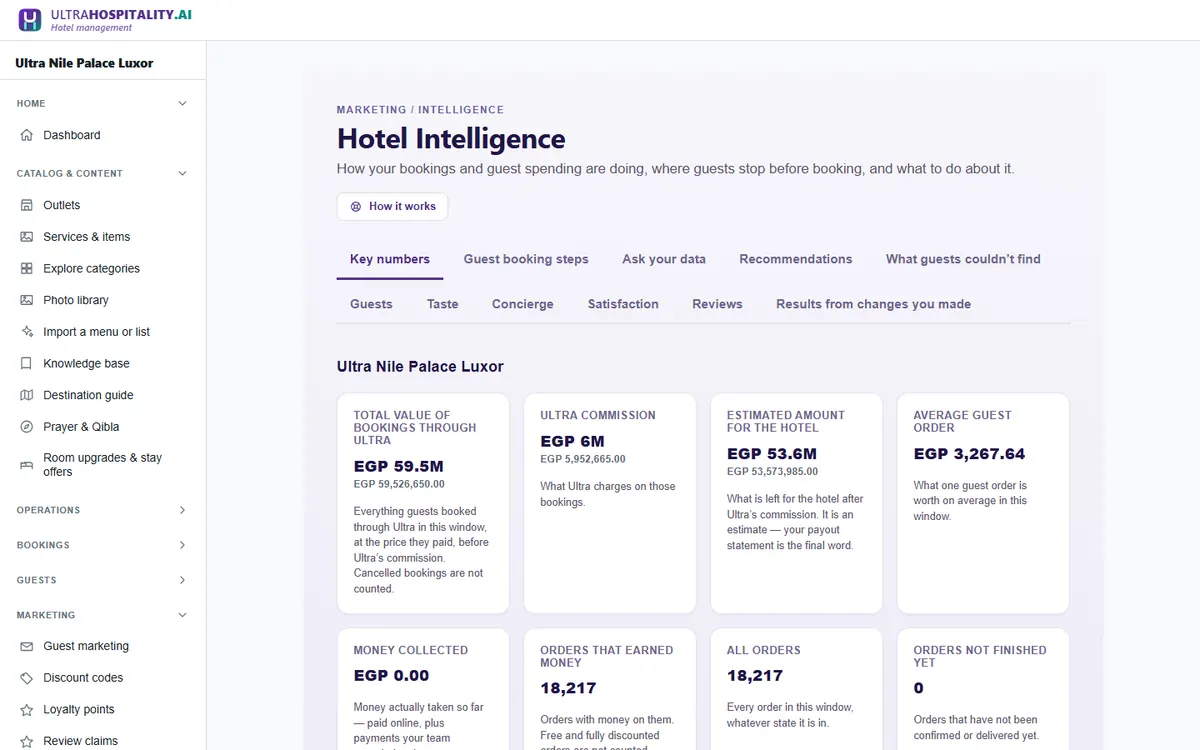The height and width of the screenshot is (750, 1200).
Task: Click the Ultra Nile Palace Luxor sidebar title
Action: click(x=84, y=63)
